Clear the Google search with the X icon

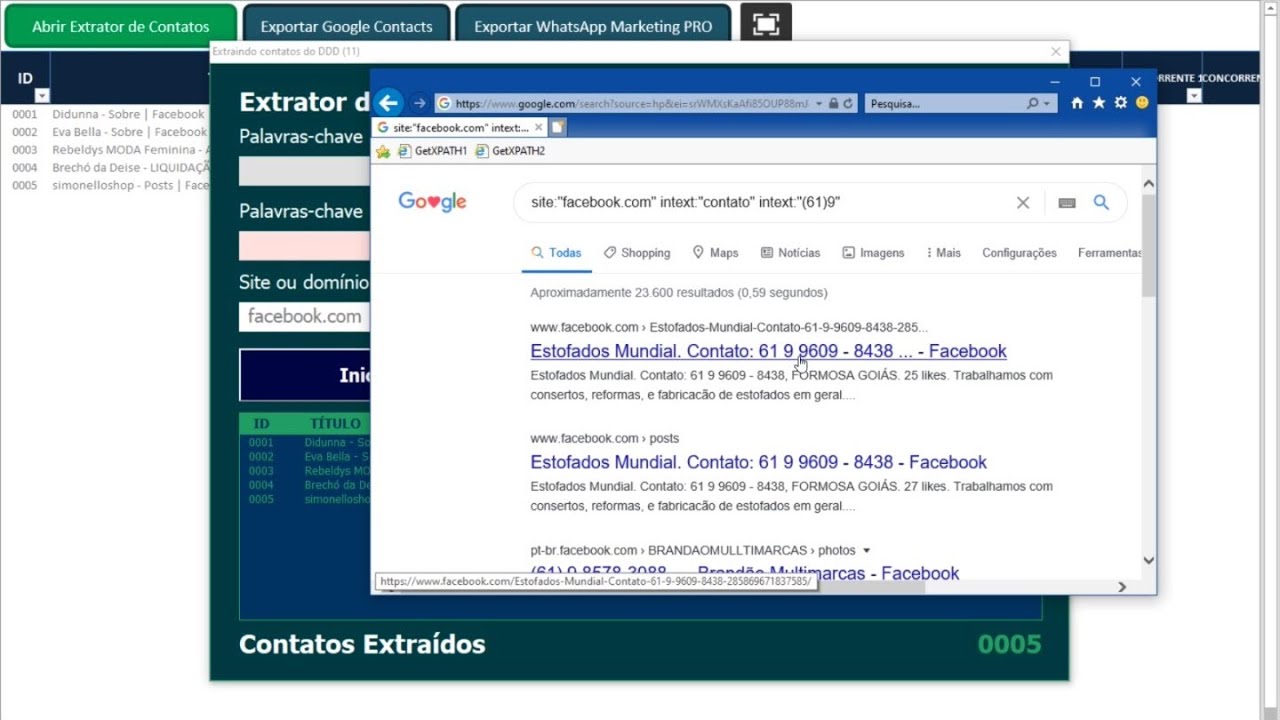[x=1023, y=202]
